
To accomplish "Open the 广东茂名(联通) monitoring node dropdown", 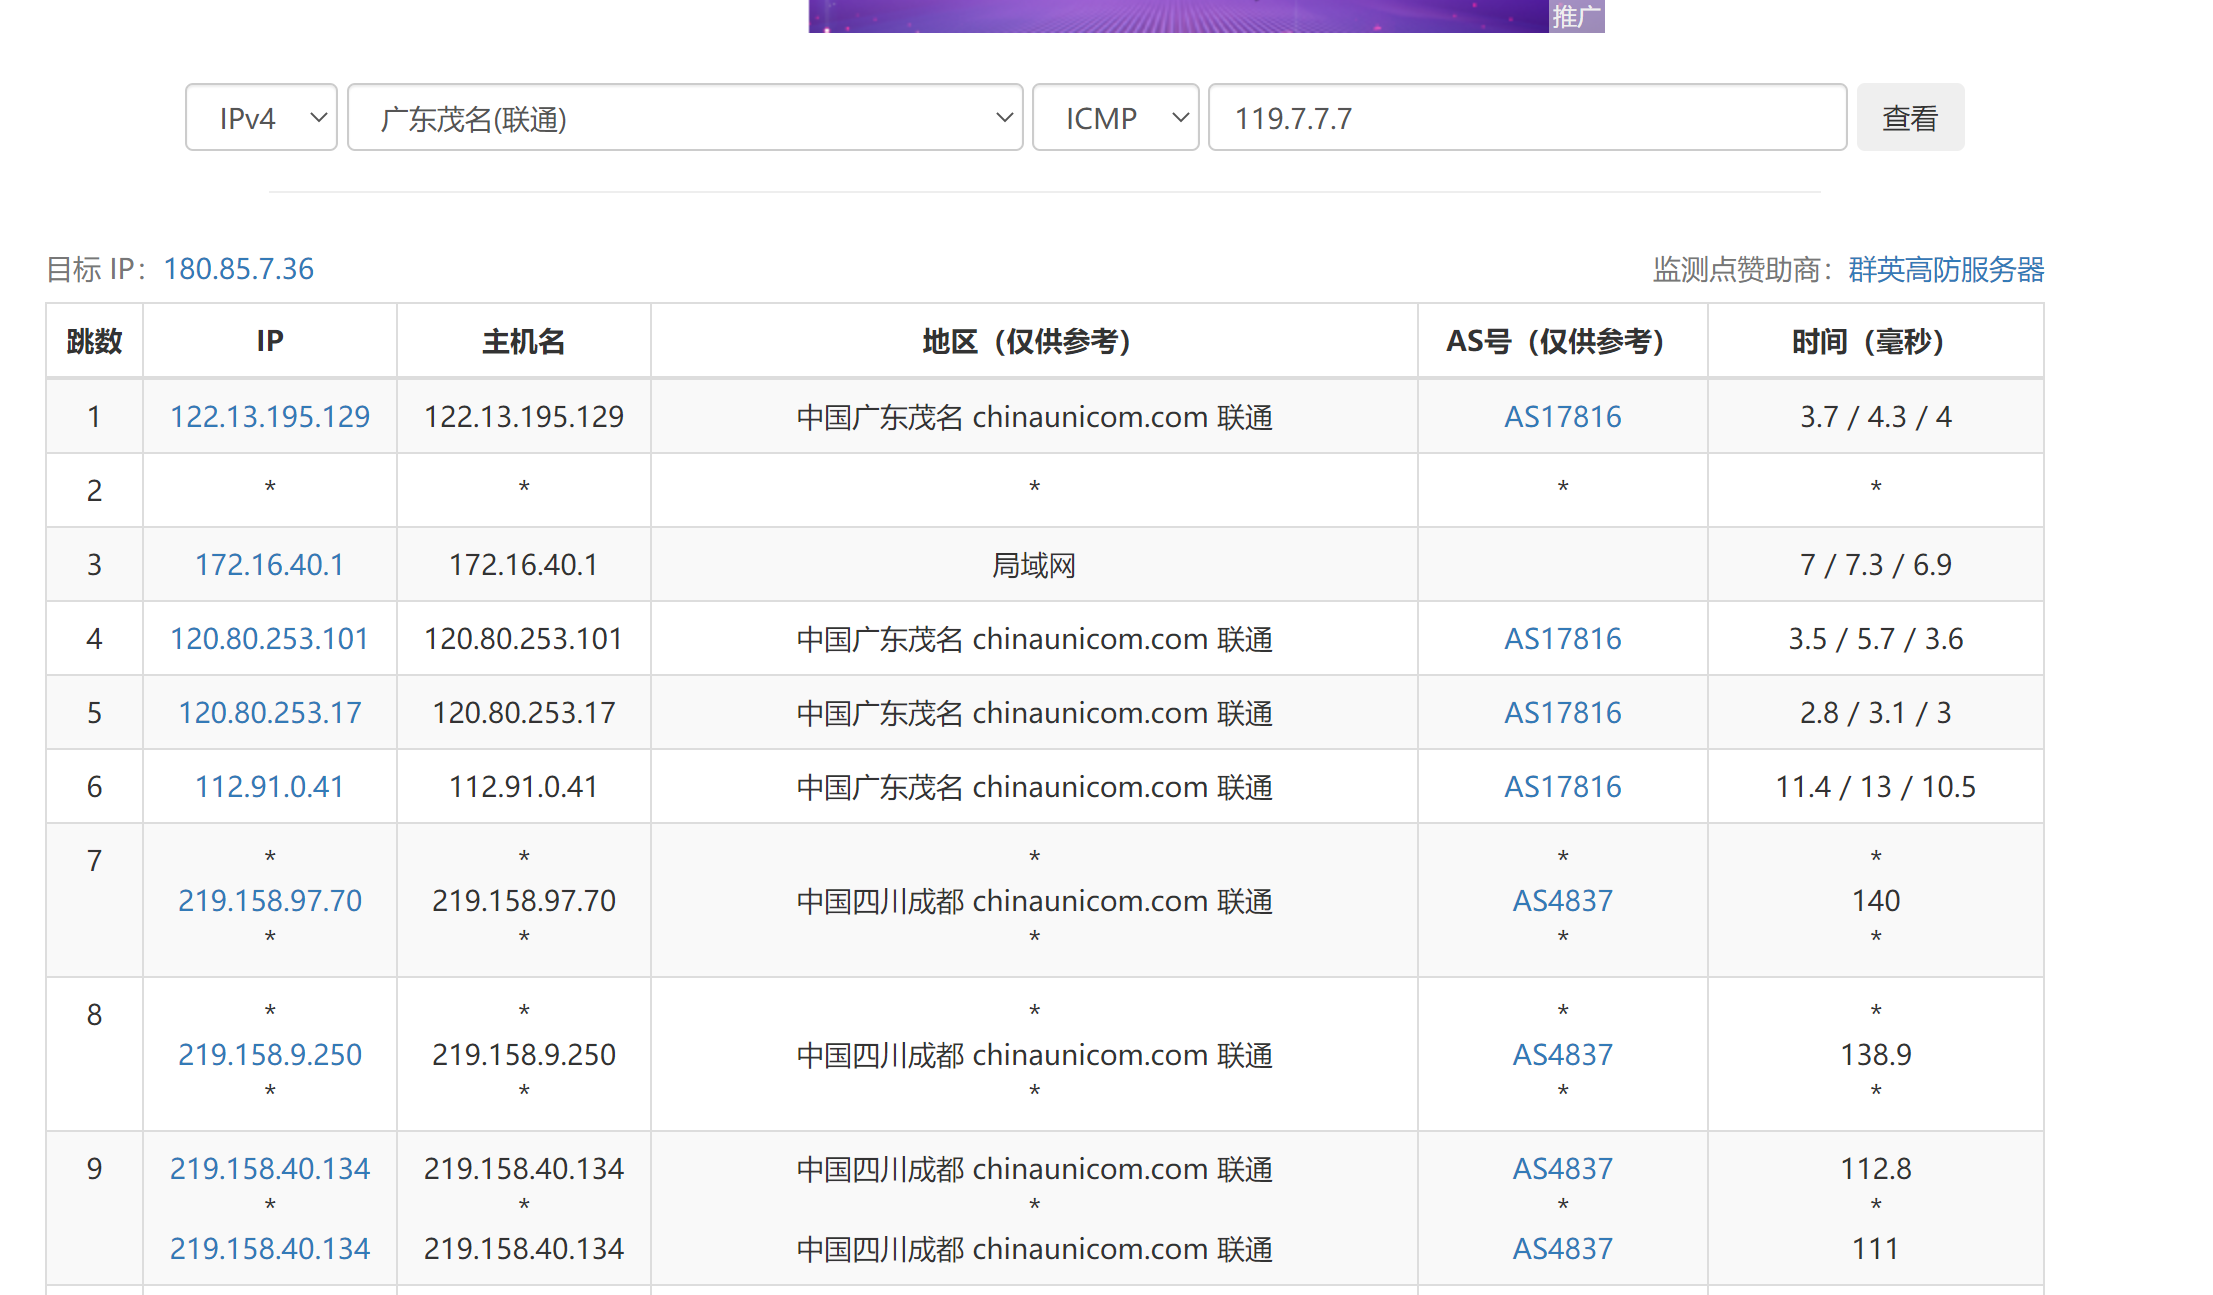I will (x=685, y=118).
